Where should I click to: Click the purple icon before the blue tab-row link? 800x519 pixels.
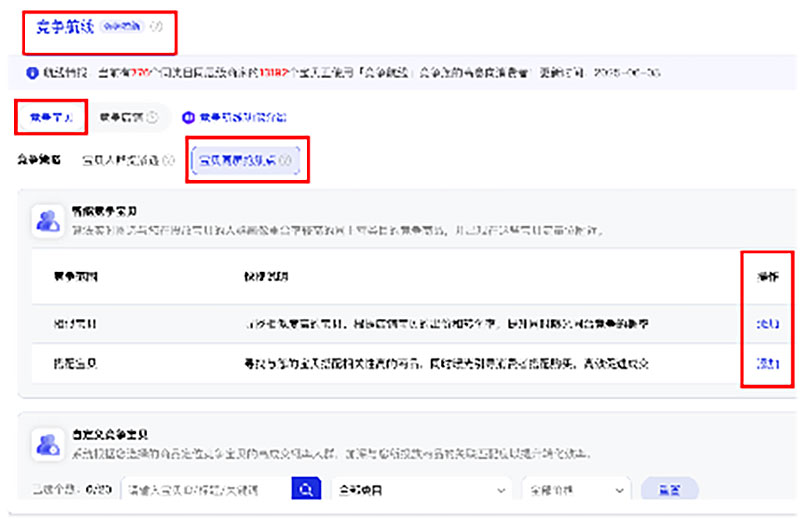tap(188, 117)
